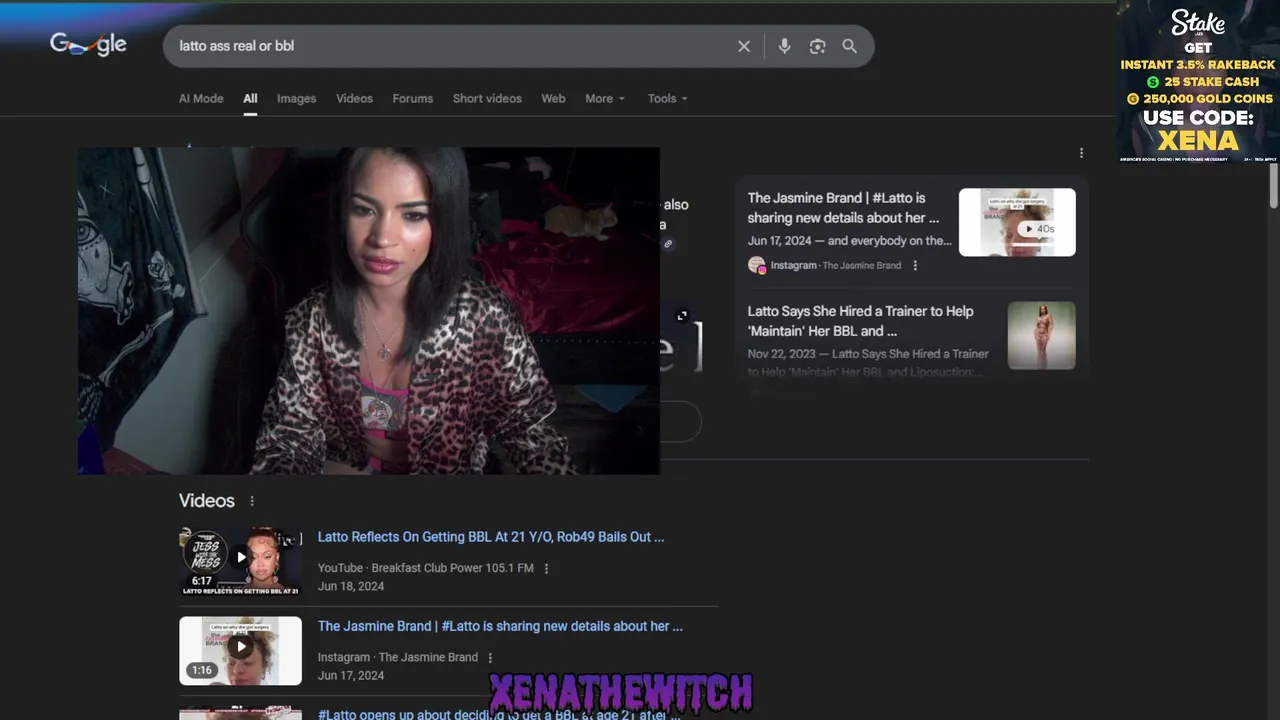Go to Google home via the logo
Image resolution: width=1280 pixels, height=720 pixels.
pos(88,45)
